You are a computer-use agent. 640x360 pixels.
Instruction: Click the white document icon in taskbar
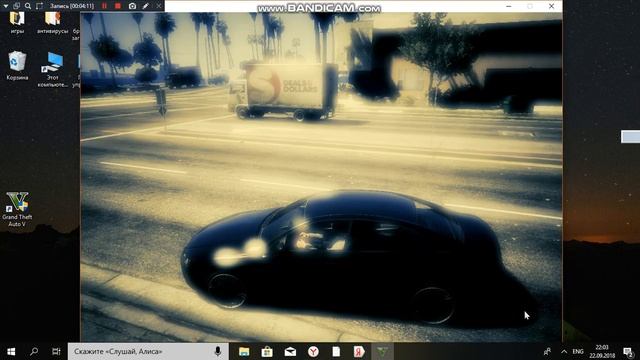point(336,351)
